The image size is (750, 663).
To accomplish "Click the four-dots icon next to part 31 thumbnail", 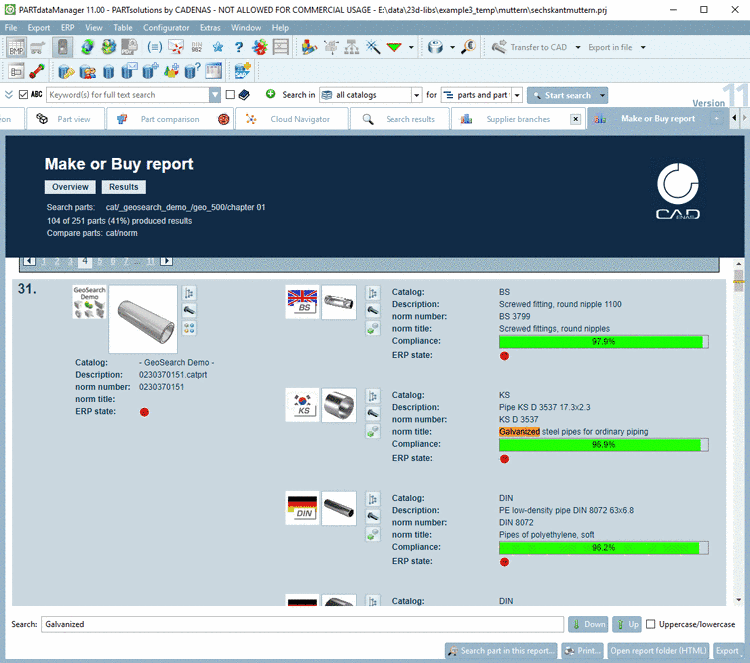I will coord(189,328).
